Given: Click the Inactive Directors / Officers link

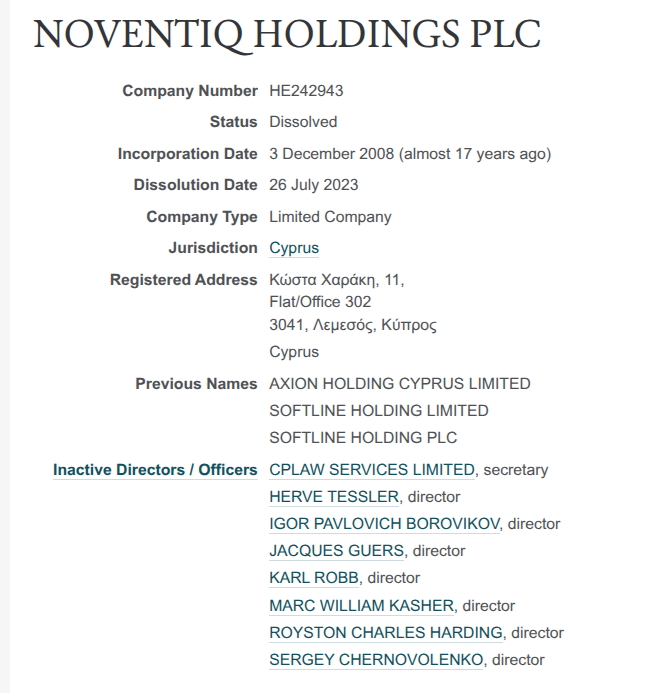Looking at the screenshot, I should [155, 470].
